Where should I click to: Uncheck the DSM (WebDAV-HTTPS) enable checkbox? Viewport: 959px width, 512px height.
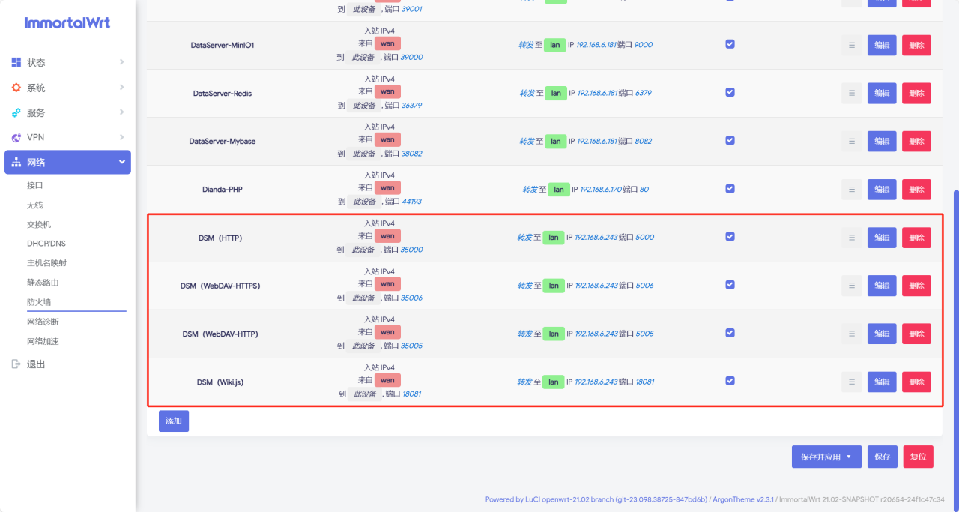(730, 284)
